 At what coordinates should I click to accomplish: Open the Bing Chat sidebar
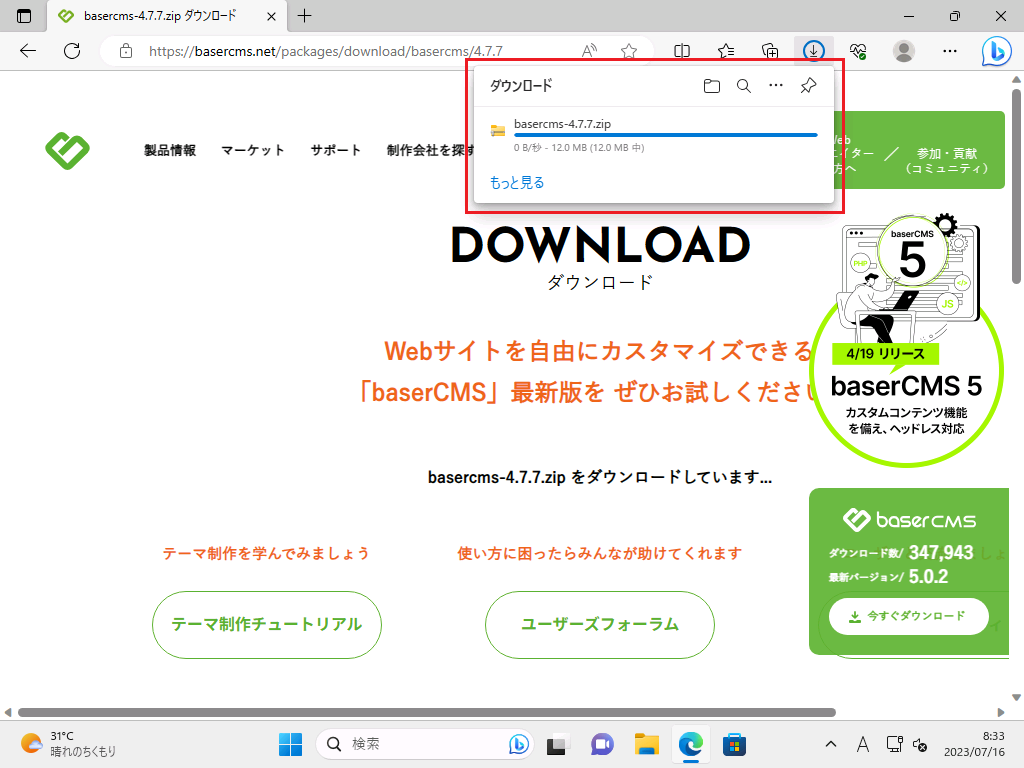tap(998, 51)
